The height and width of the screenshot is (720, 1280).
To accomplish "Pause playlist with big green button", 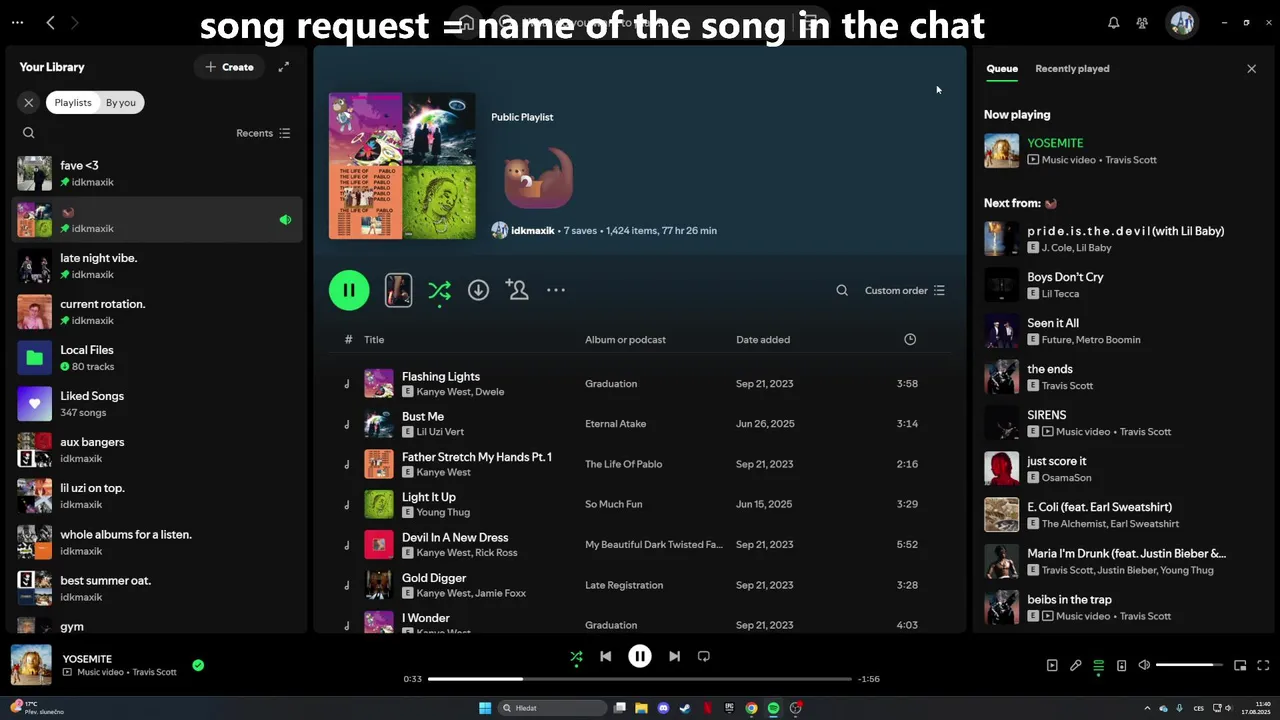I will point(349,290).
